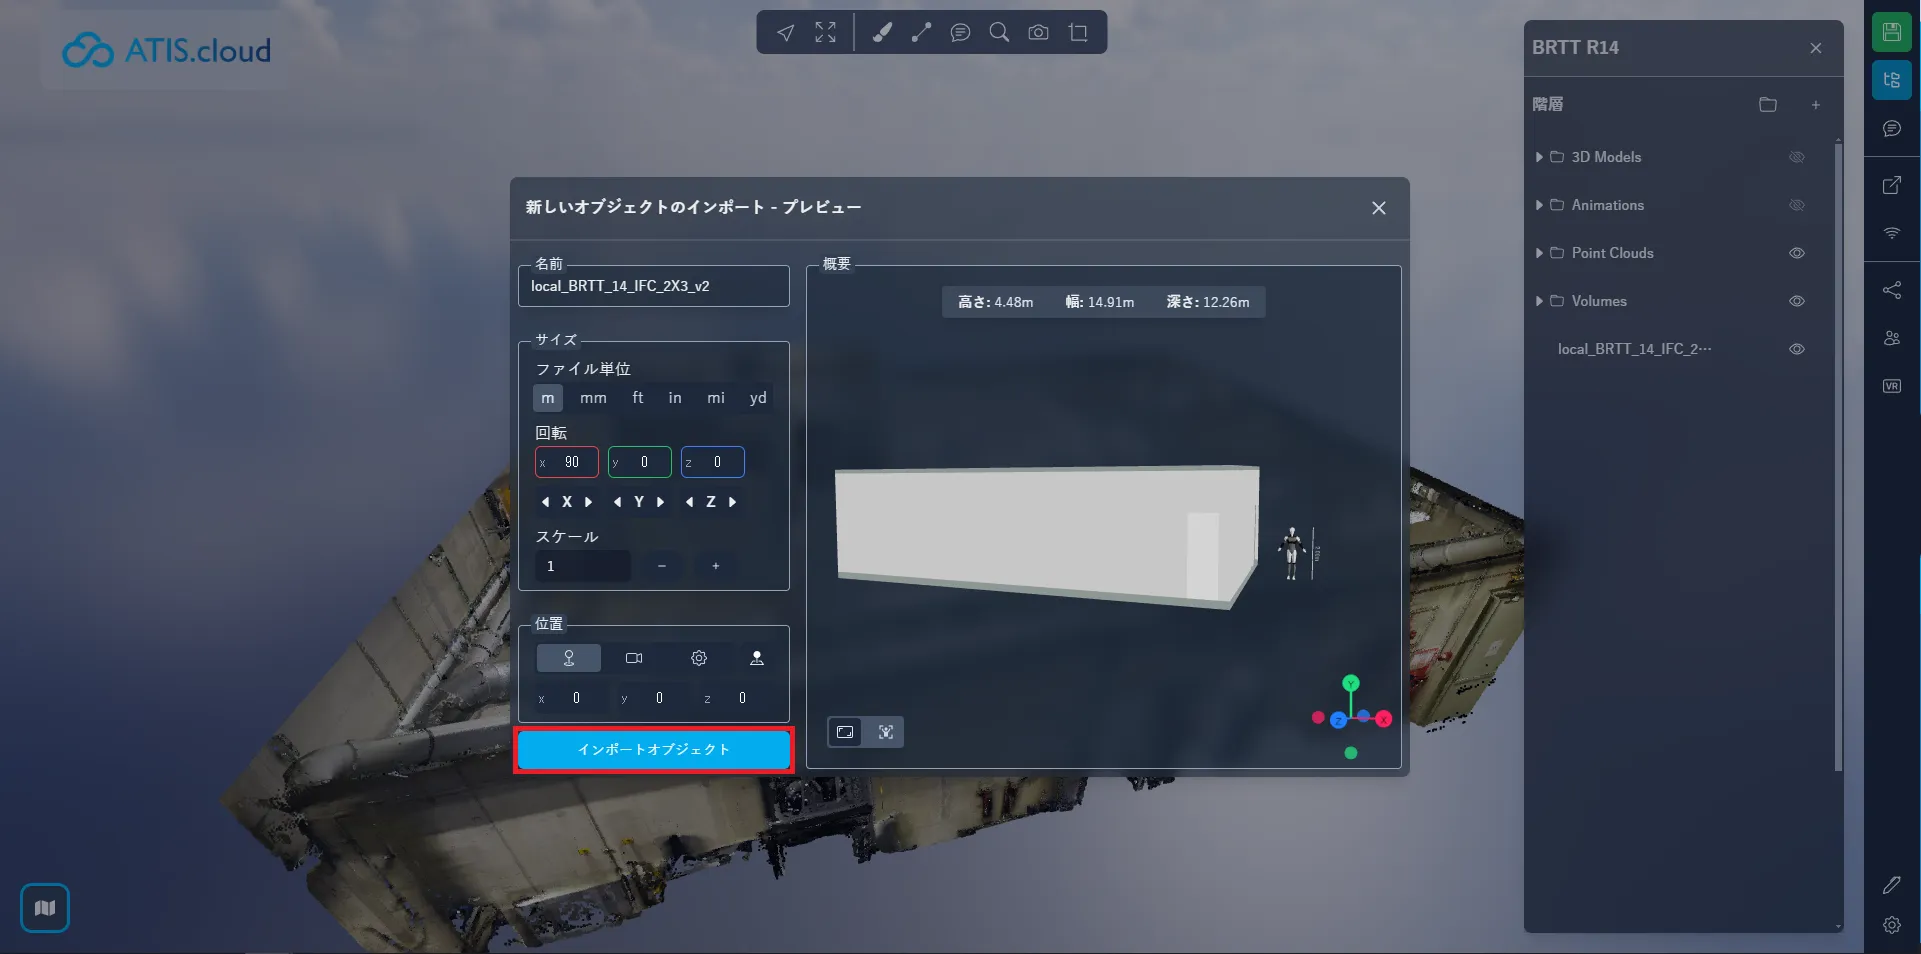Click the green save icon

click(1891, 32)
